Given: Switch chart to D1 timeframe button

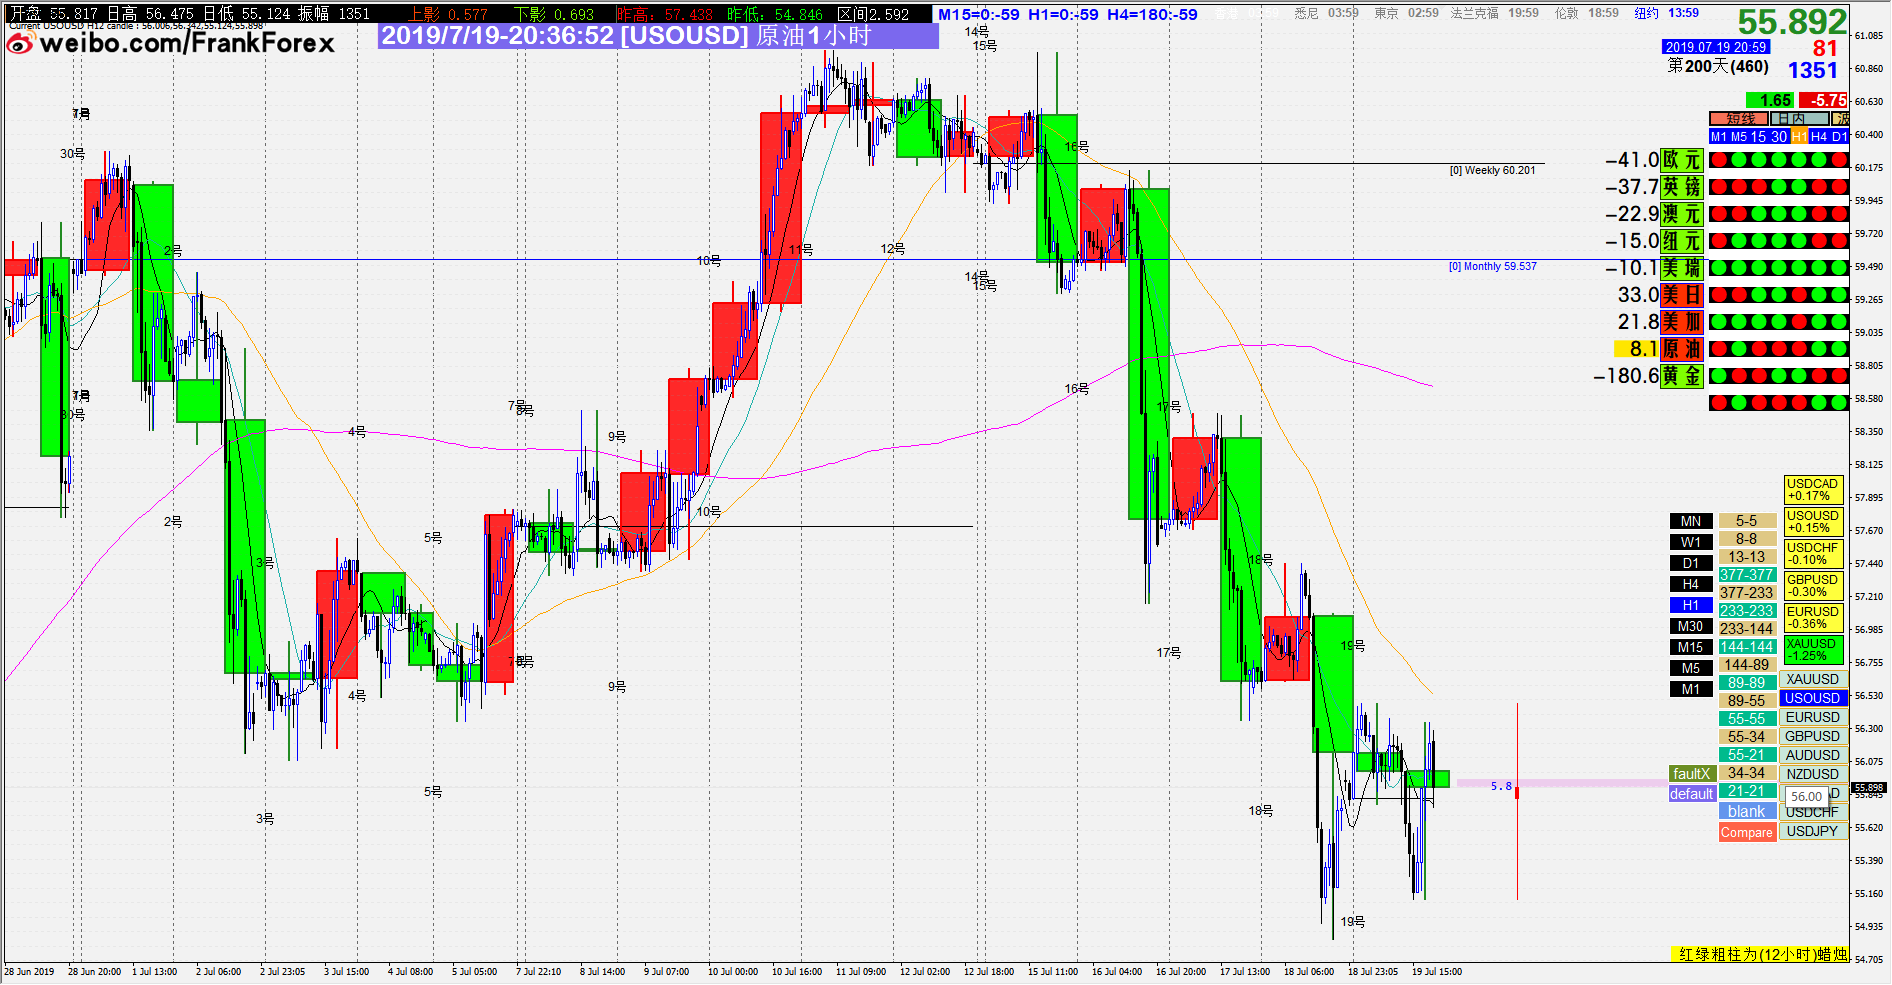Looking at the screenshot, I should (1690, 563).
